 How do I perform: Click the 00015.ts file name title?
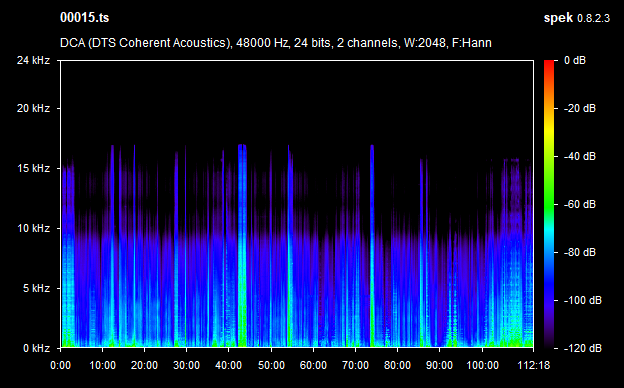(x=84, y=18)
